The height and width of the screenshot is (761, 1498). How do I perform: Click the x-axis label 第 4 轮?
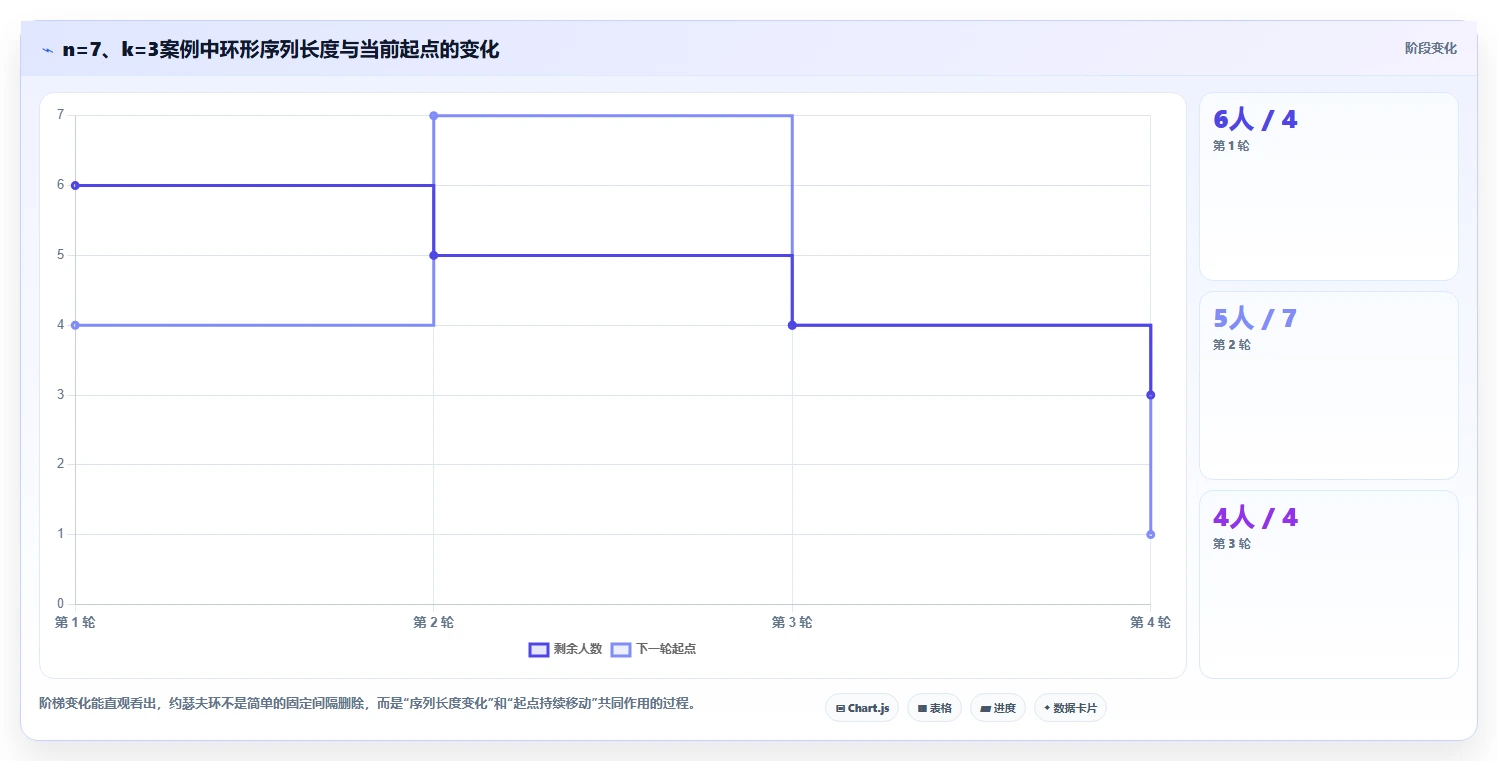pyautogui.click(x=1150, y=623)
